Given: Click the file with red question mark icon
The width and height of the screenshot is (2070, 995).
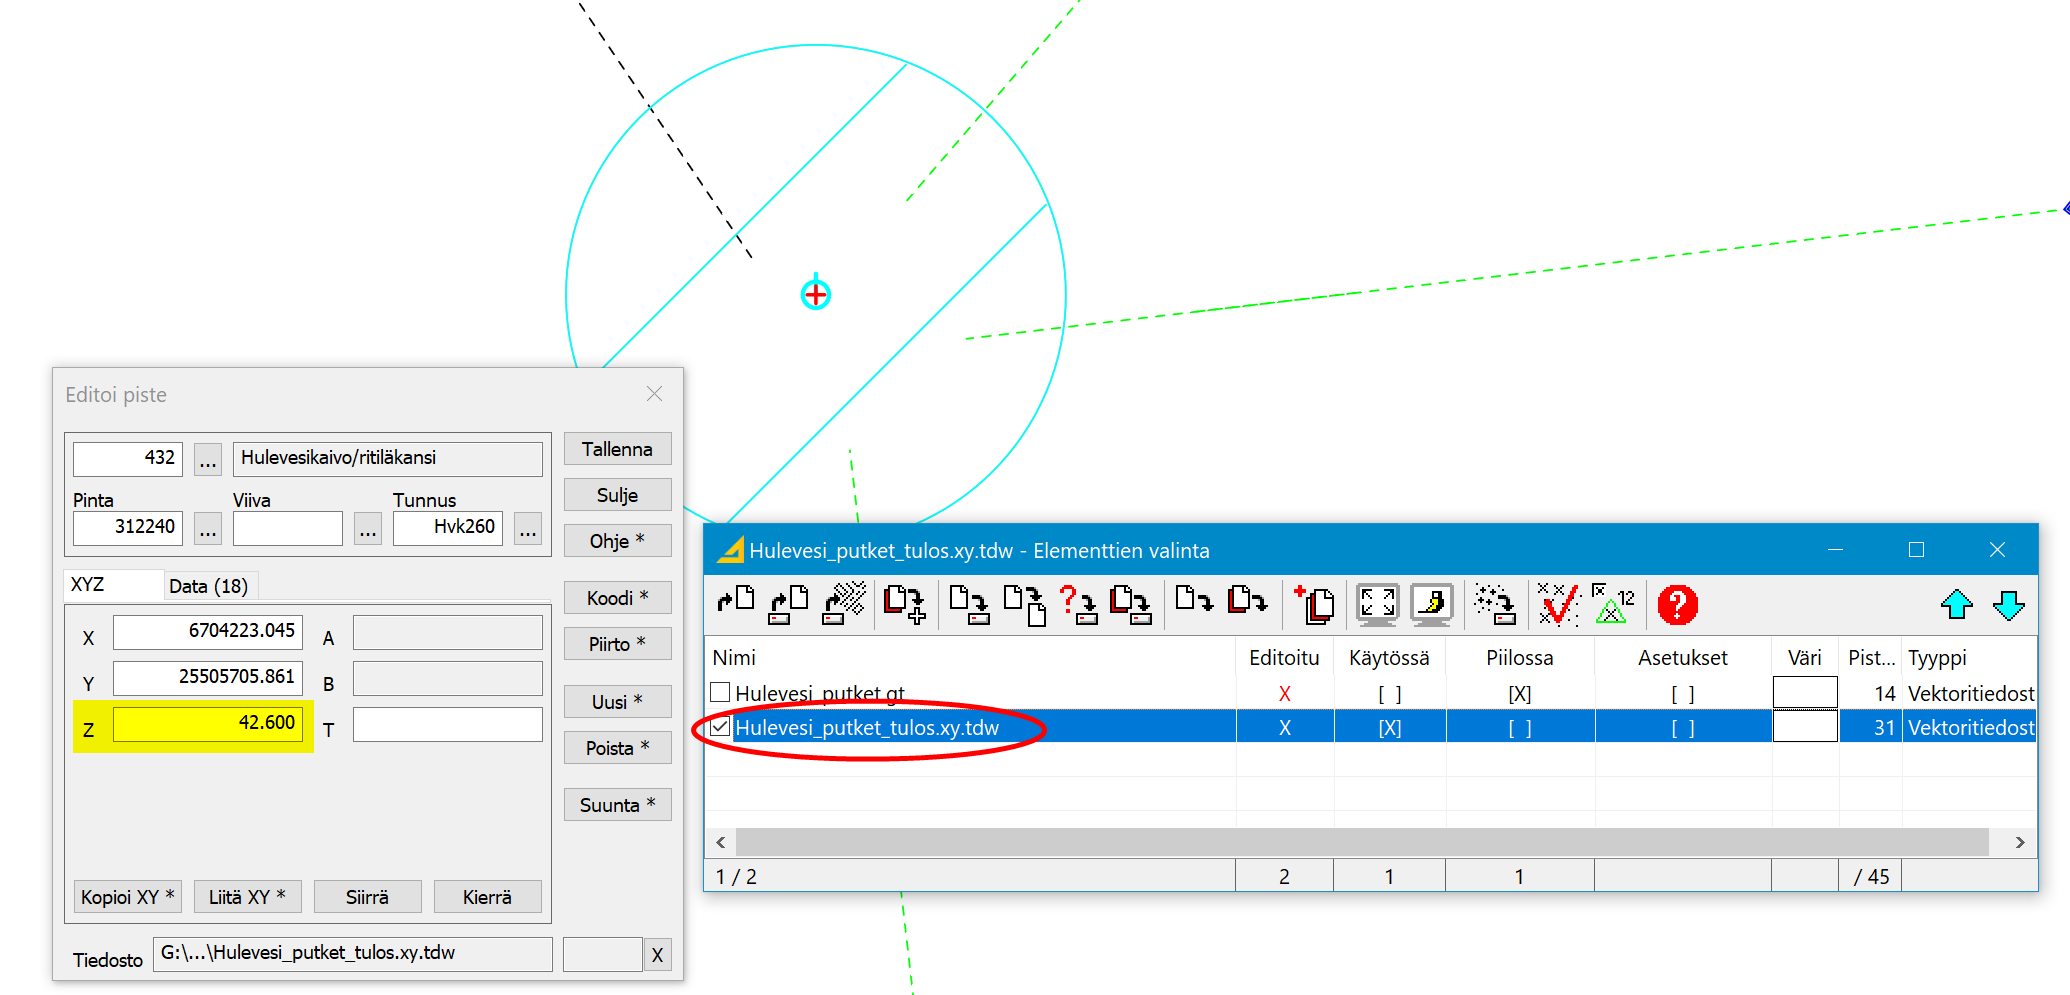Looking at the screenshot, I should (x=1078, y=605).
